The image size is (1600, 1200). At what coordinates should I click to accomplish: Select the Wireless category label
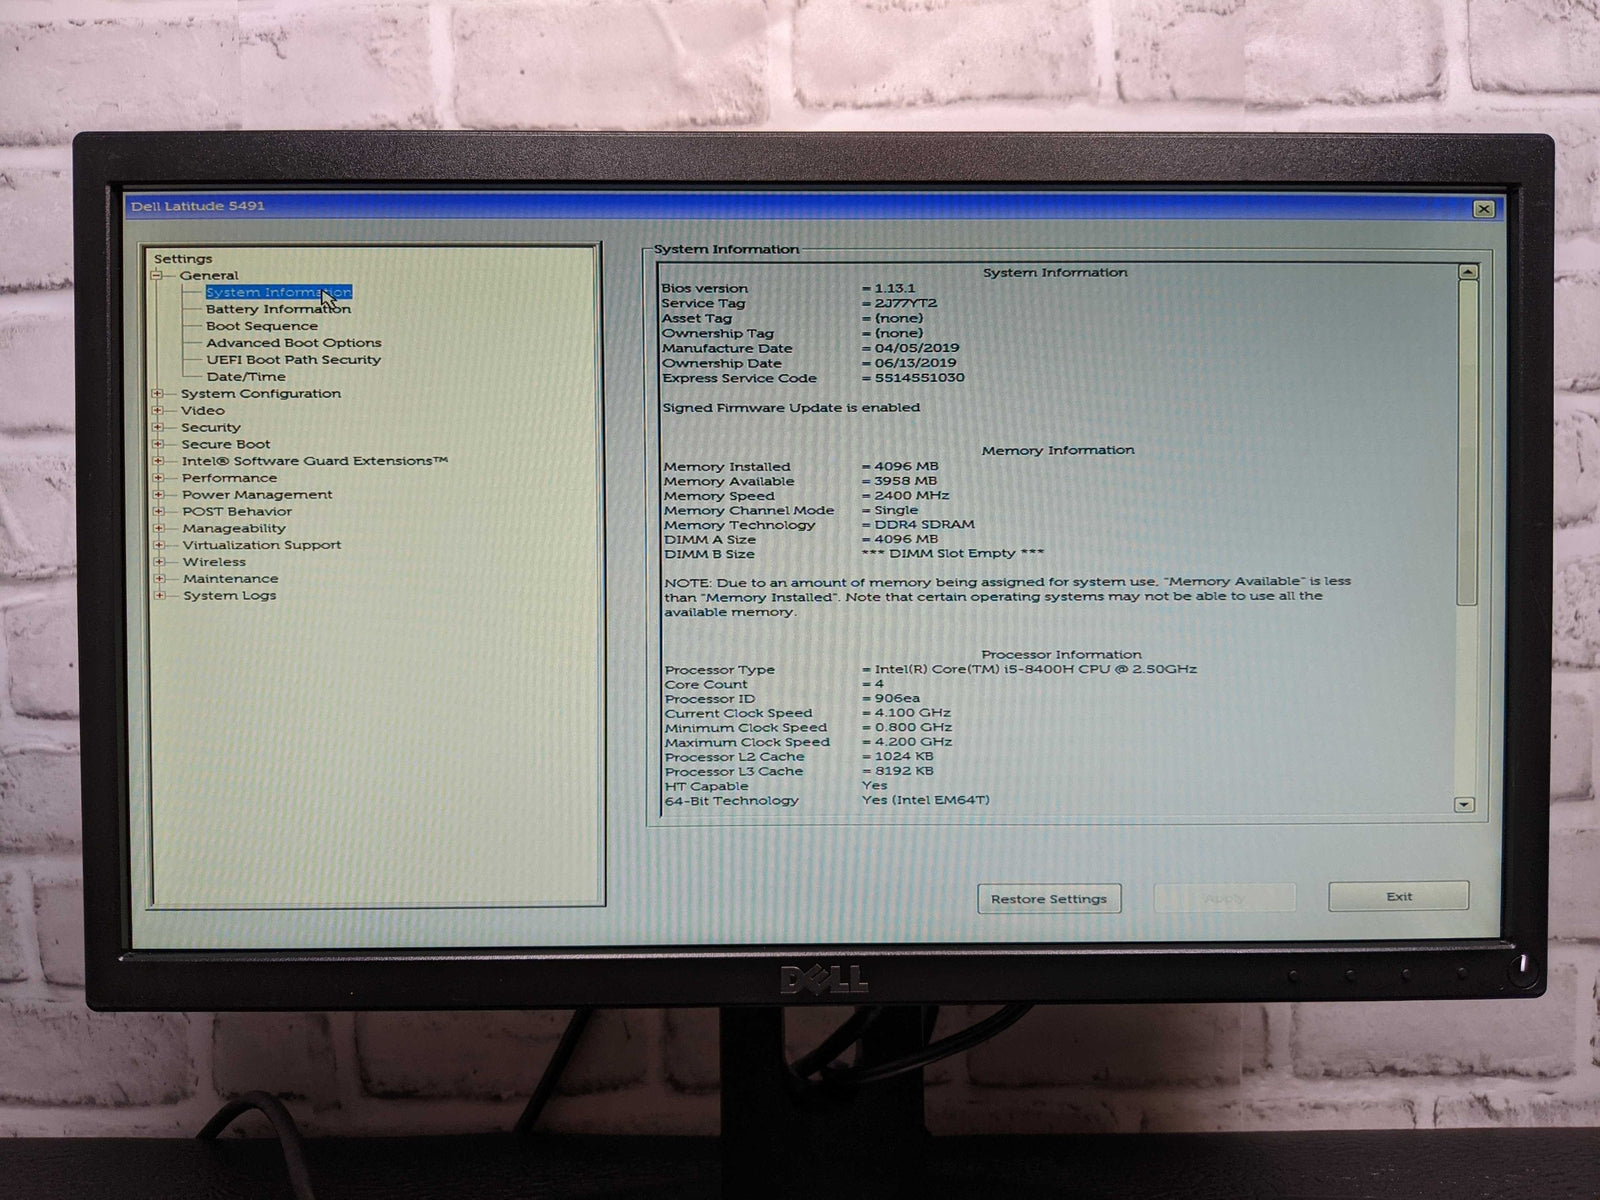[214, 562]
